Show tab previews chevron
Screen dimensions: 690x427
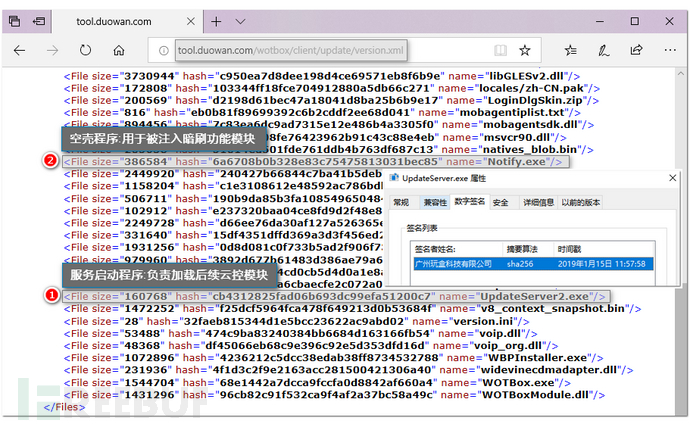[x=240, y=21]
